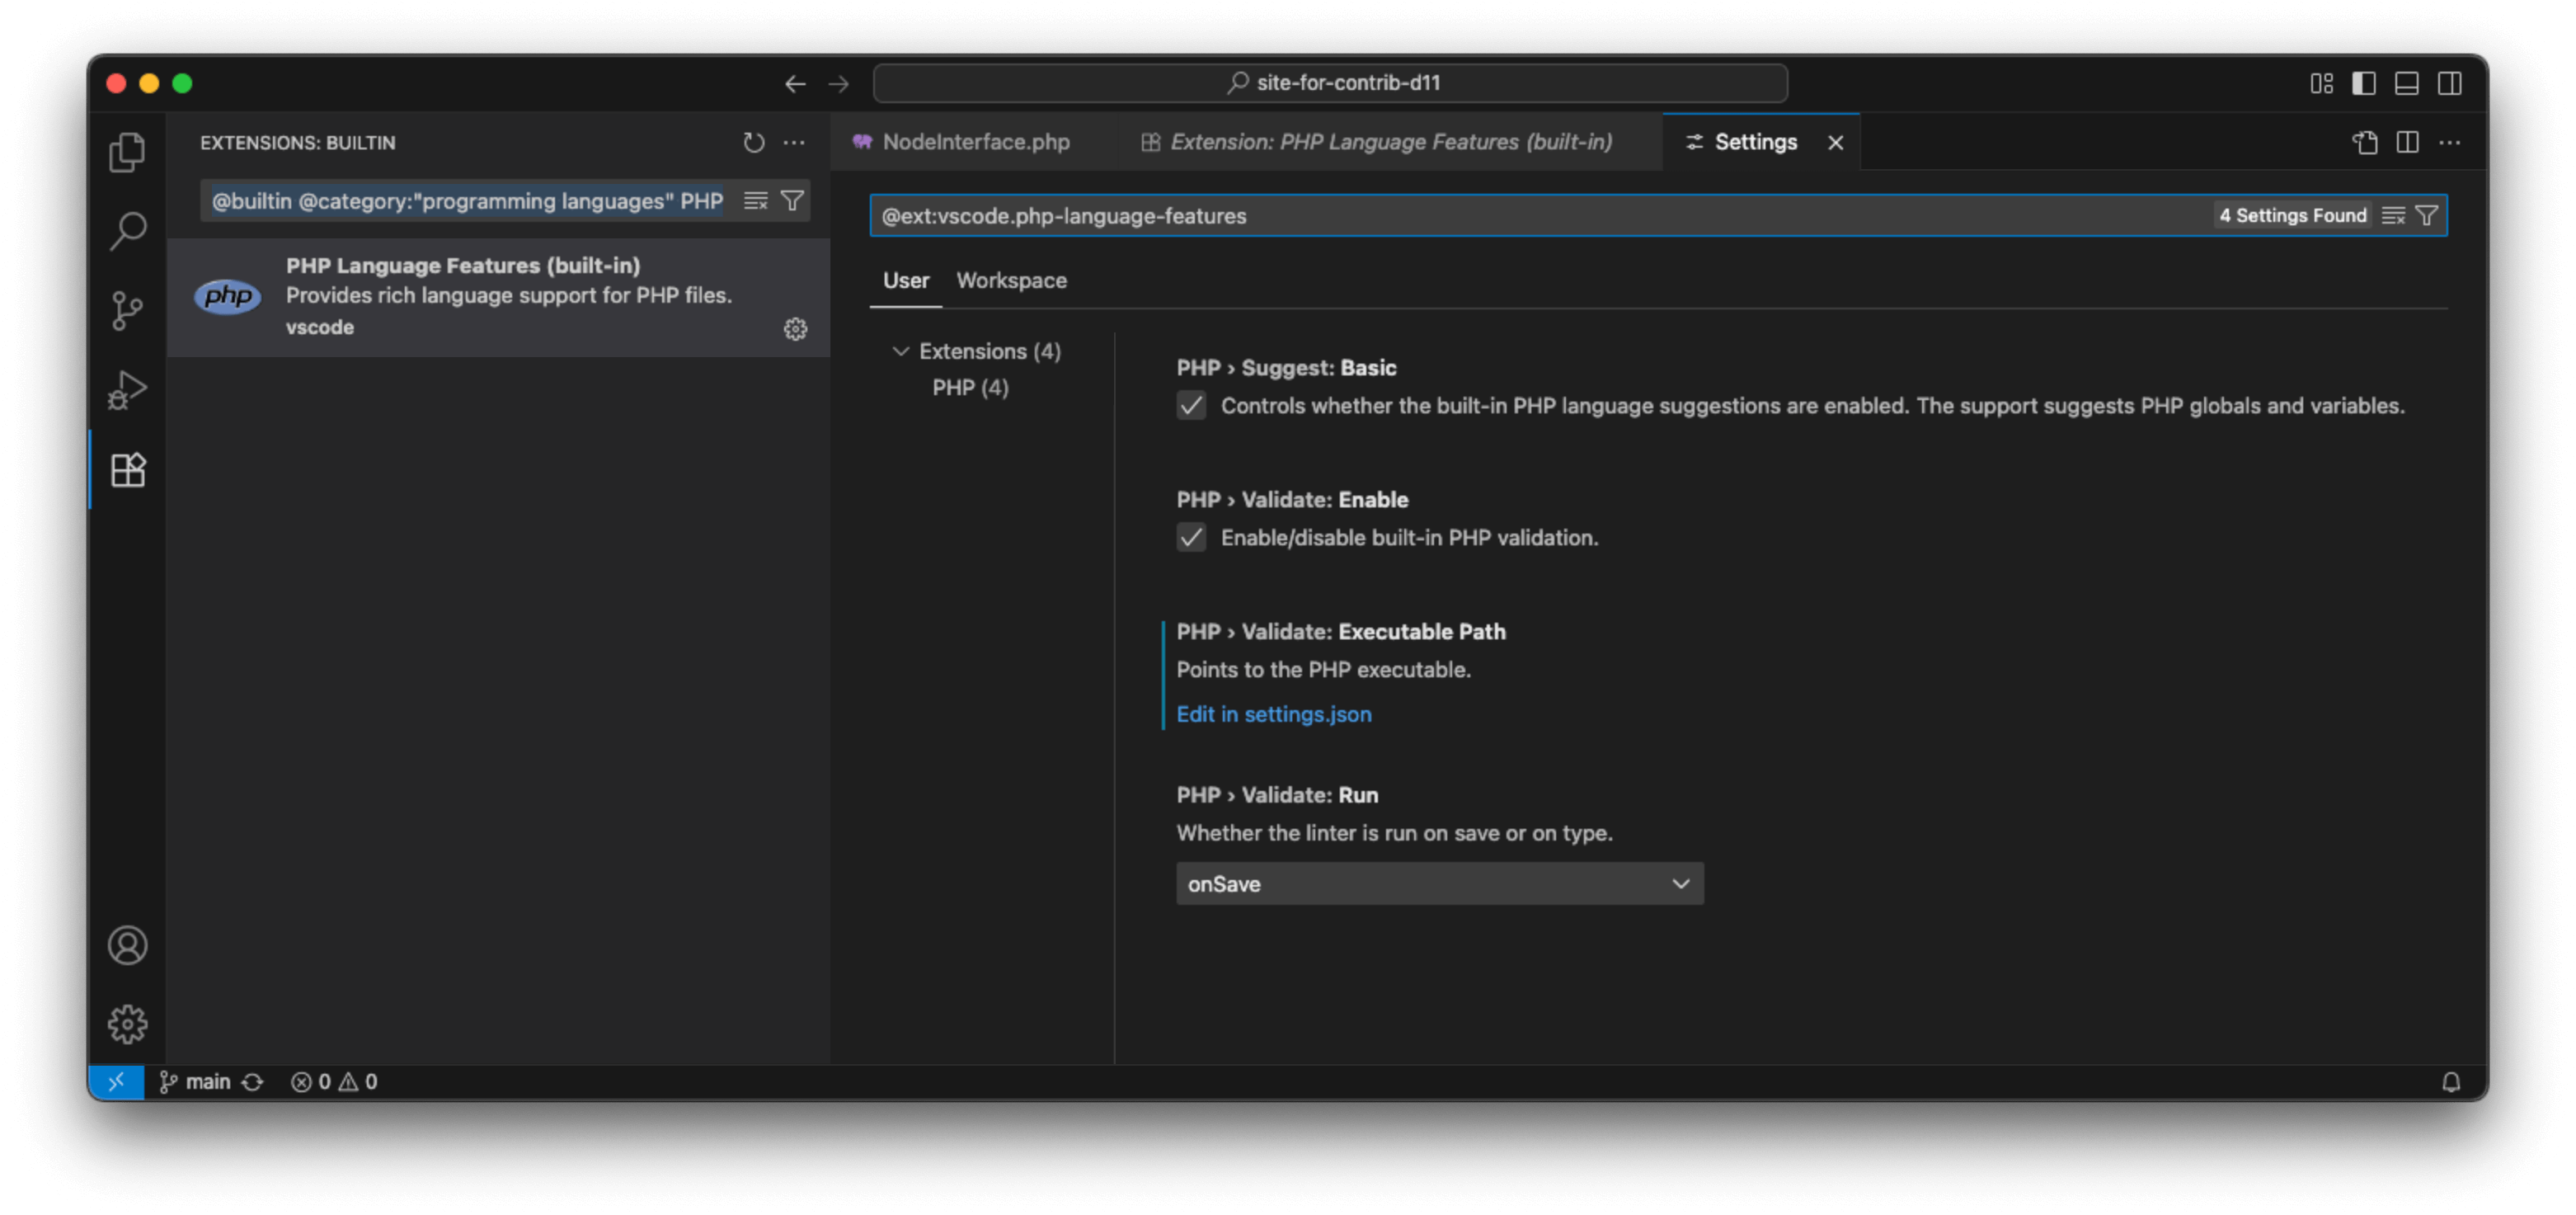The width and height of the screenshot is (2576, 1215).
Task: Open the Source Control view
Action: [x=127, y=310]
